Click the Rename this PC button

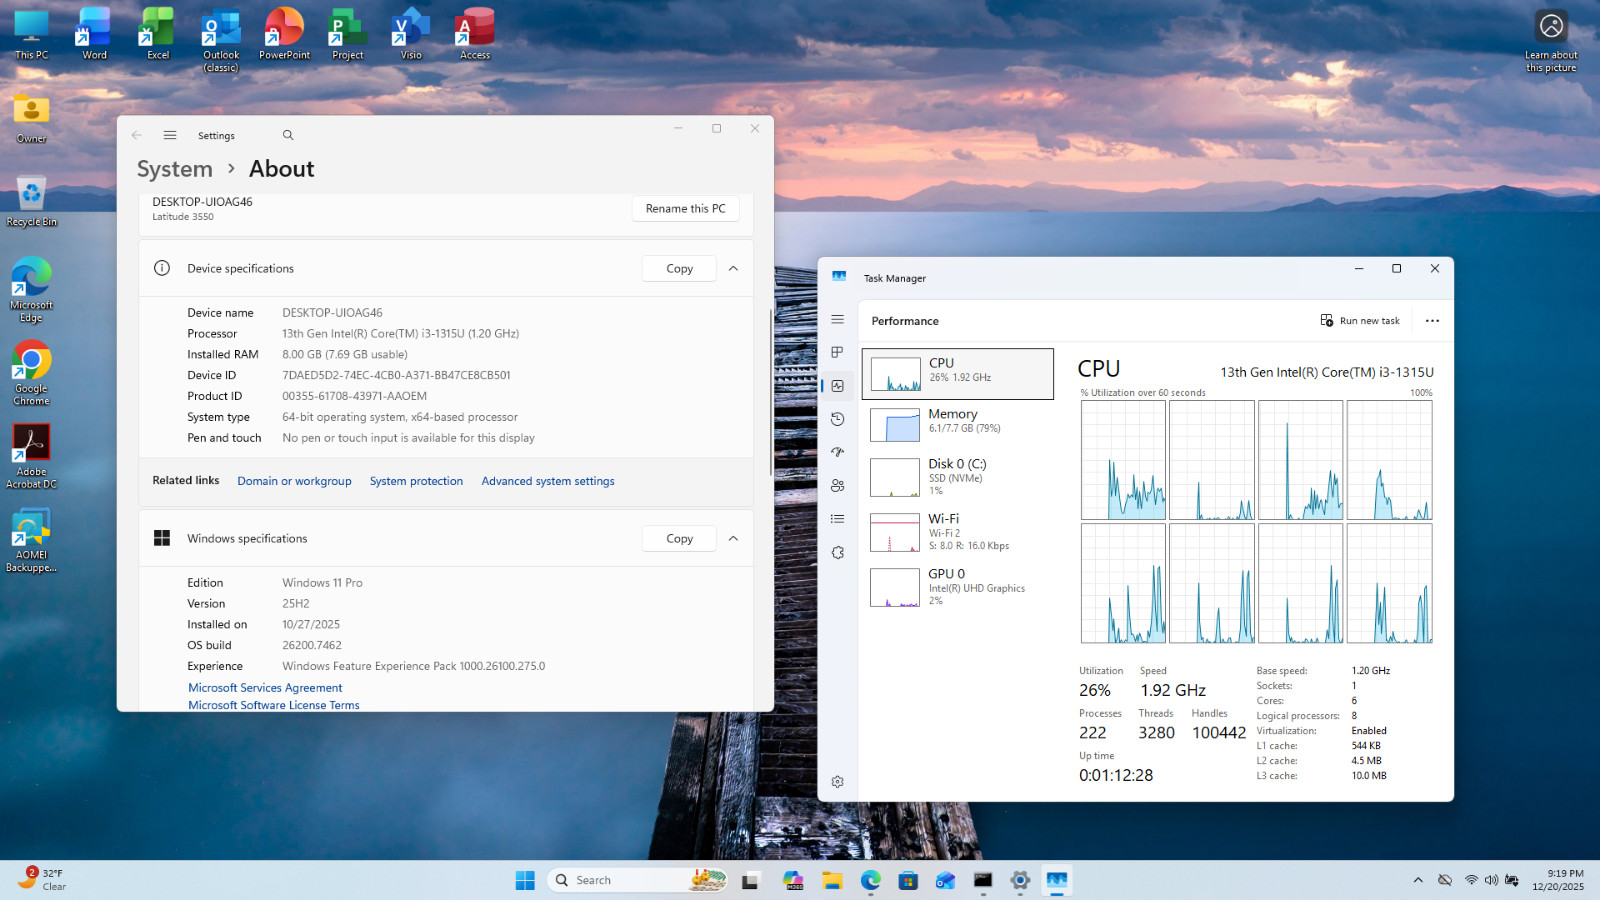[685, 208]
